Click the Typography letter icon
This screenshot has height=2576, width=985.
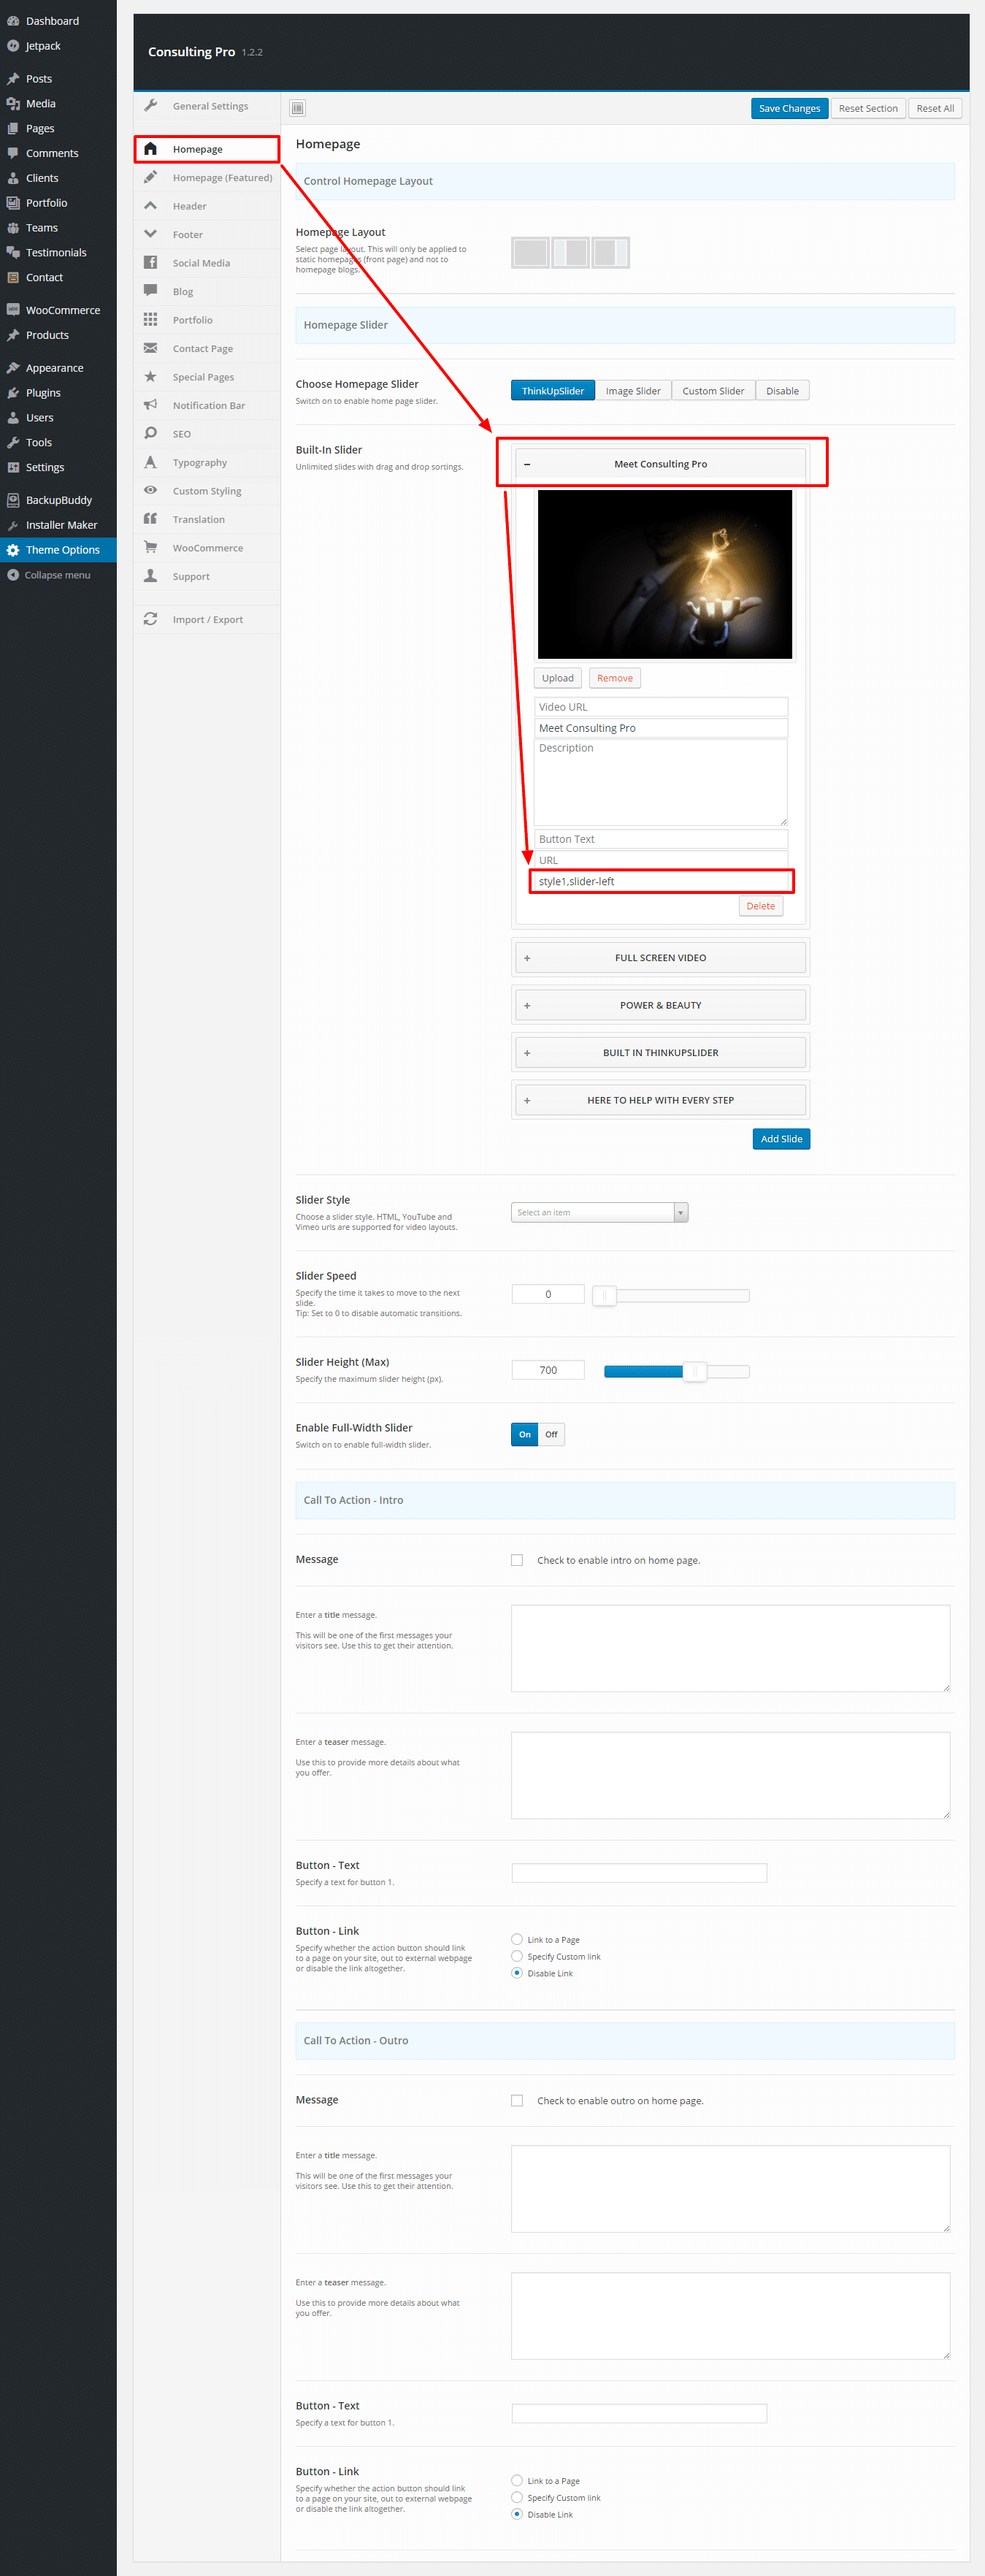[150, 462]
